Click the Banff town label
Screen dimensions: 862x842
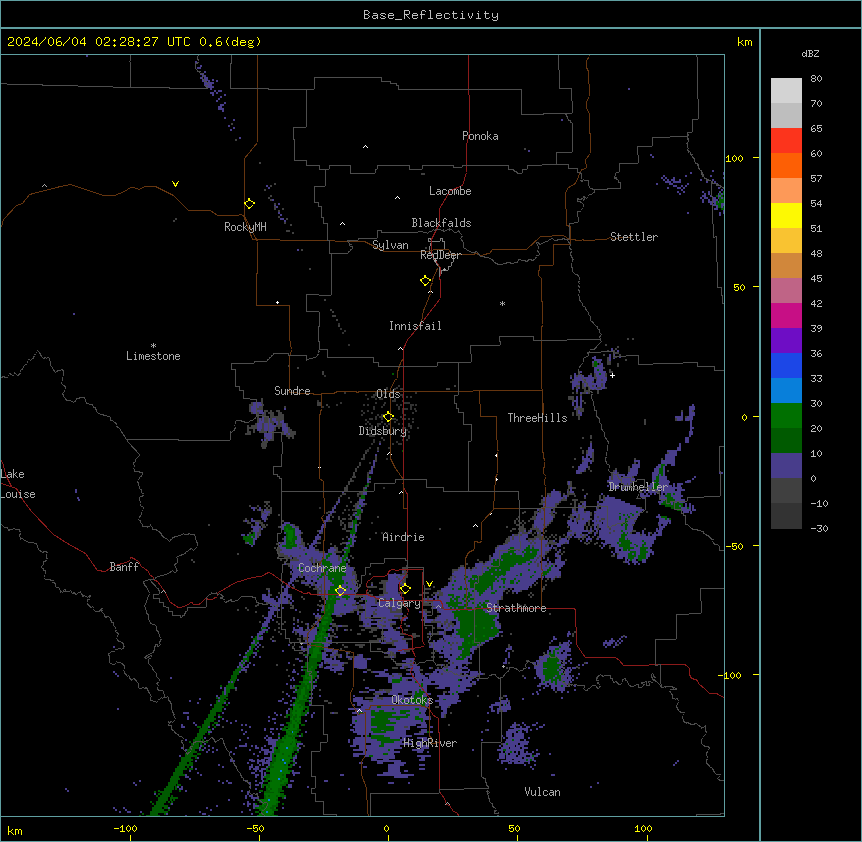point(124,567)
